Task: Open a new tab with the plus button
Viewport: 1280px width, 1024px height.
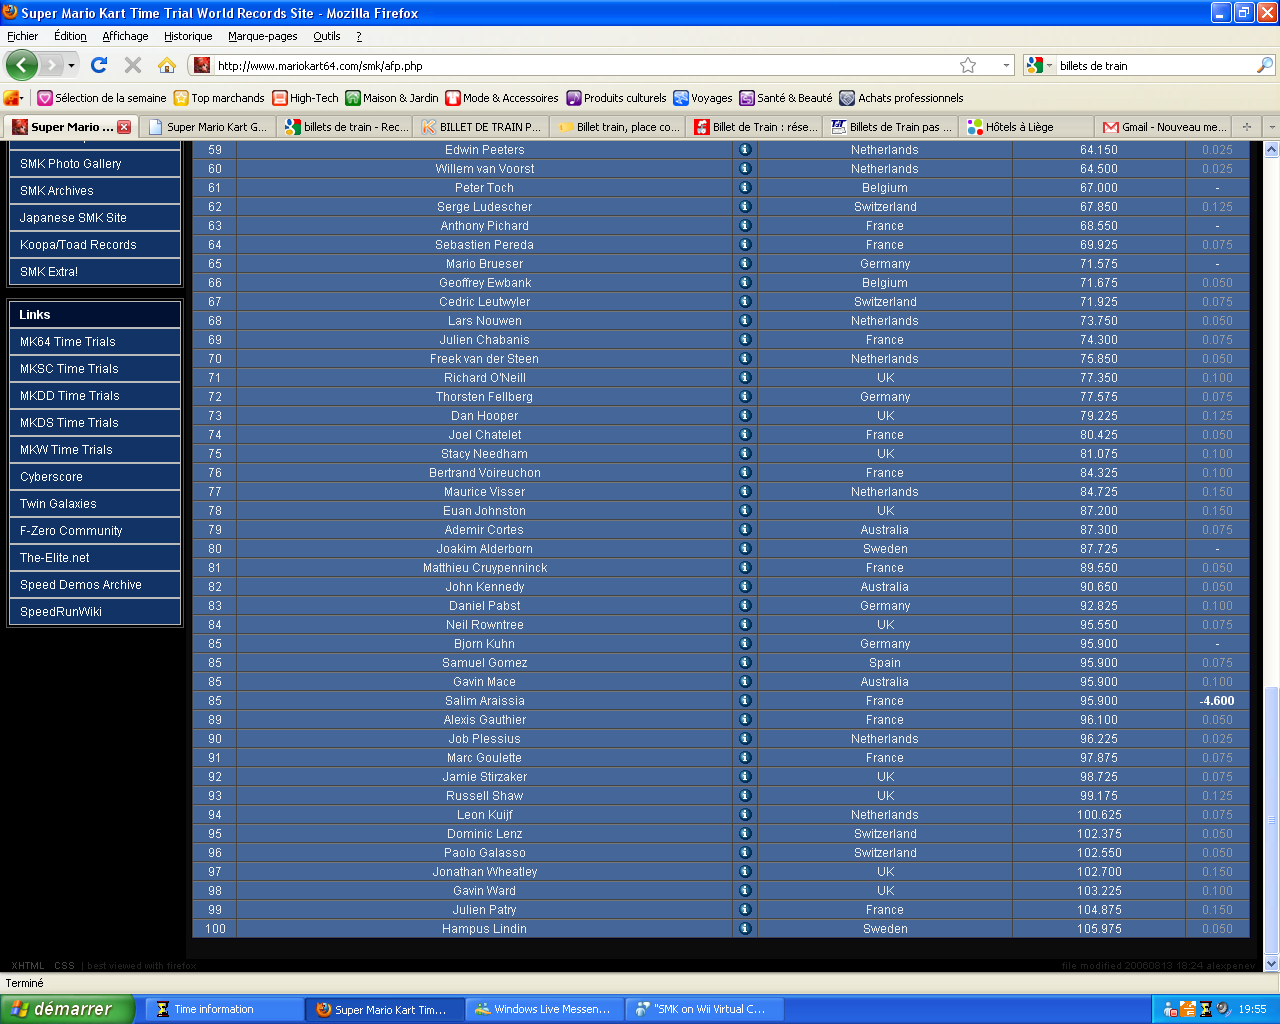Action: (x=1246, y=127)
